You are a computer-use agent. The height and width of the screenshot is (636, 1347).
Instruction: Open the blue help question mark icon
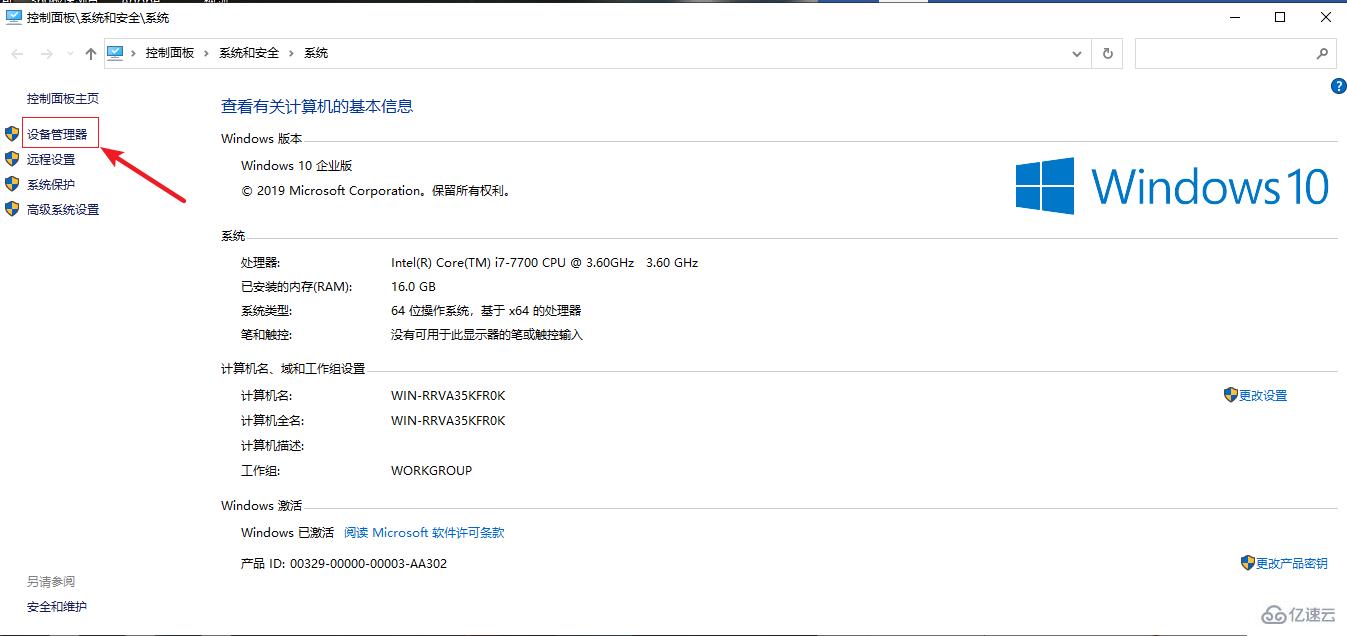point(1338,87)
